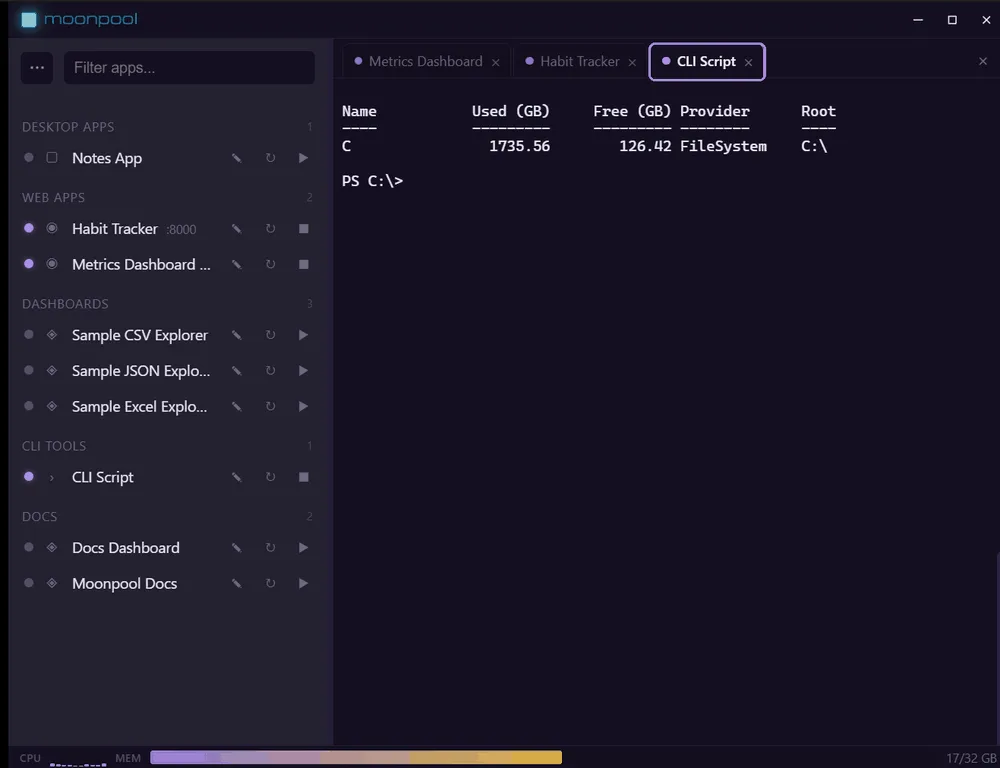Select Docs Dashboard in sidebar

[x=126, y=548]
